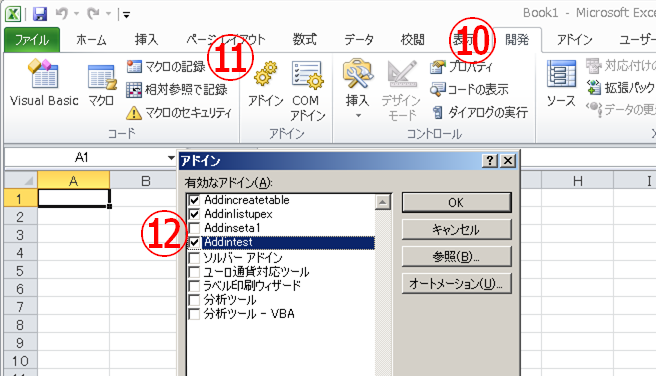Select the ソルバー アドイン entry text
This screenshot has width=656, height=376.
click(x=243, y=258)
